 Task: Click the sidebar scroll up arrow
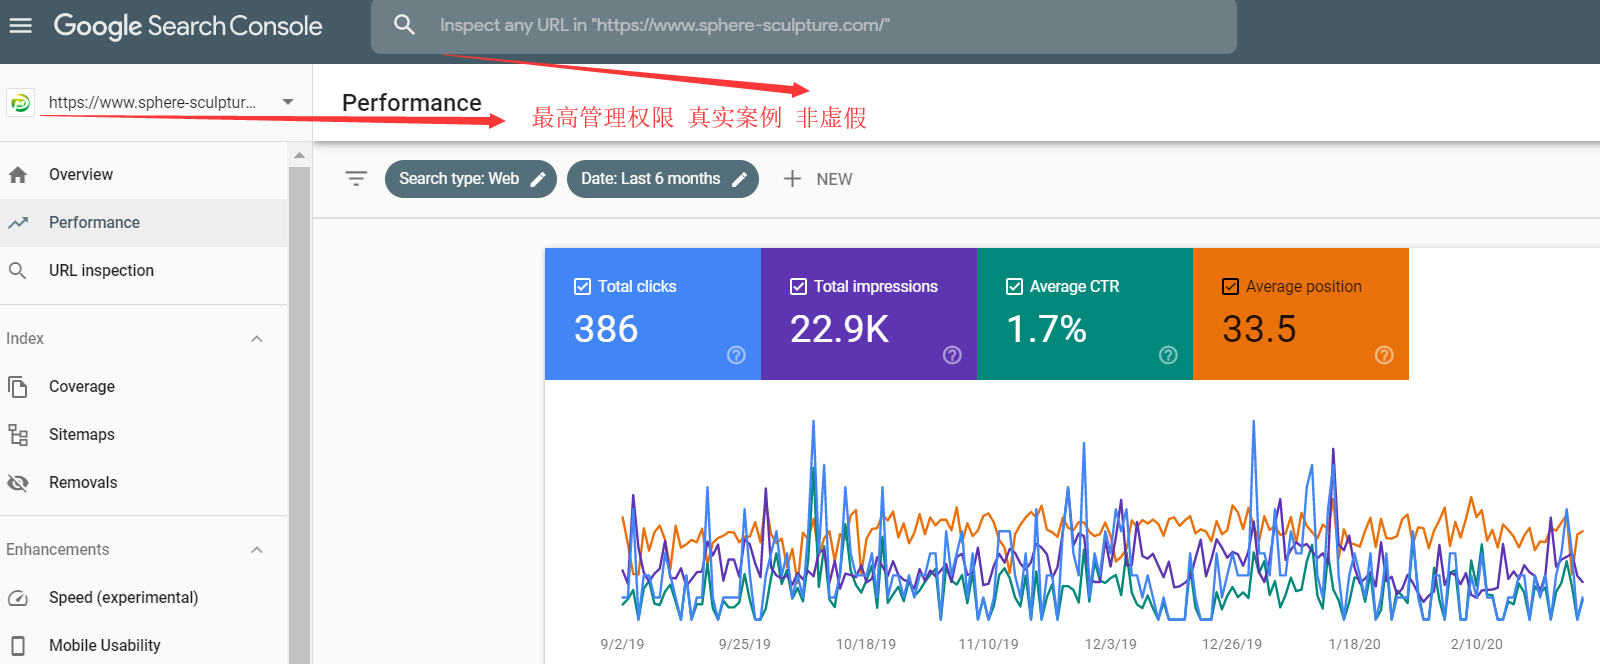click(299, 156)
